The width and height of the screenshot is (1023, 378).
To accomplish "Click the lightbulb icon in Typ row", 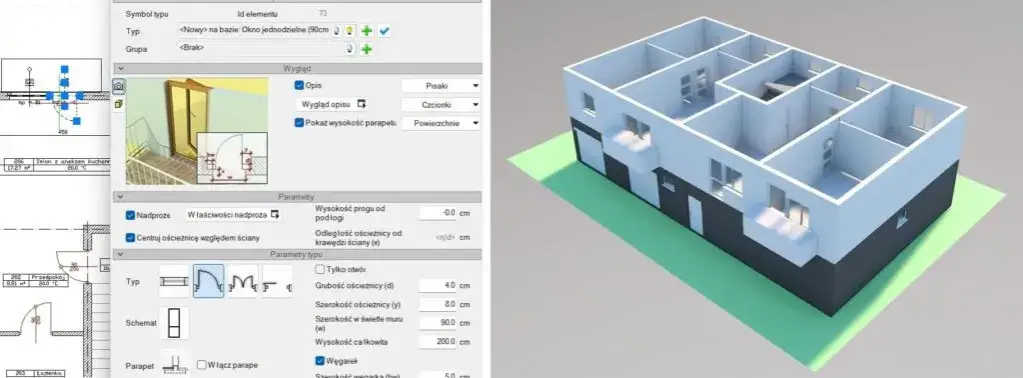I will [x=350, y=30].
